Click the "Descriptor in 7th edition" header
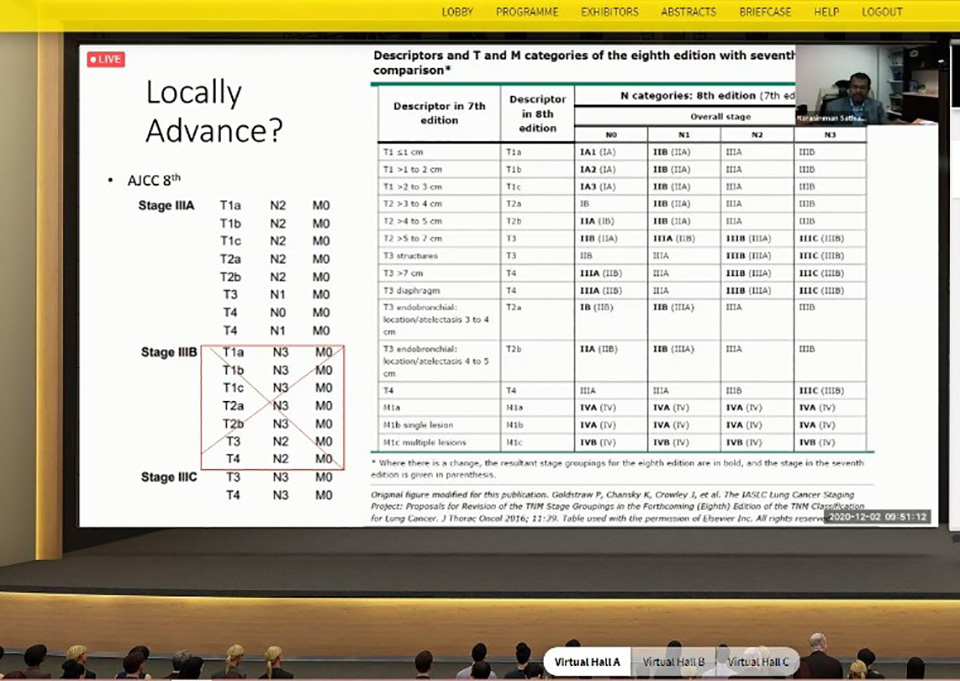This screenshot has height=681, width=960. [439, 113]
